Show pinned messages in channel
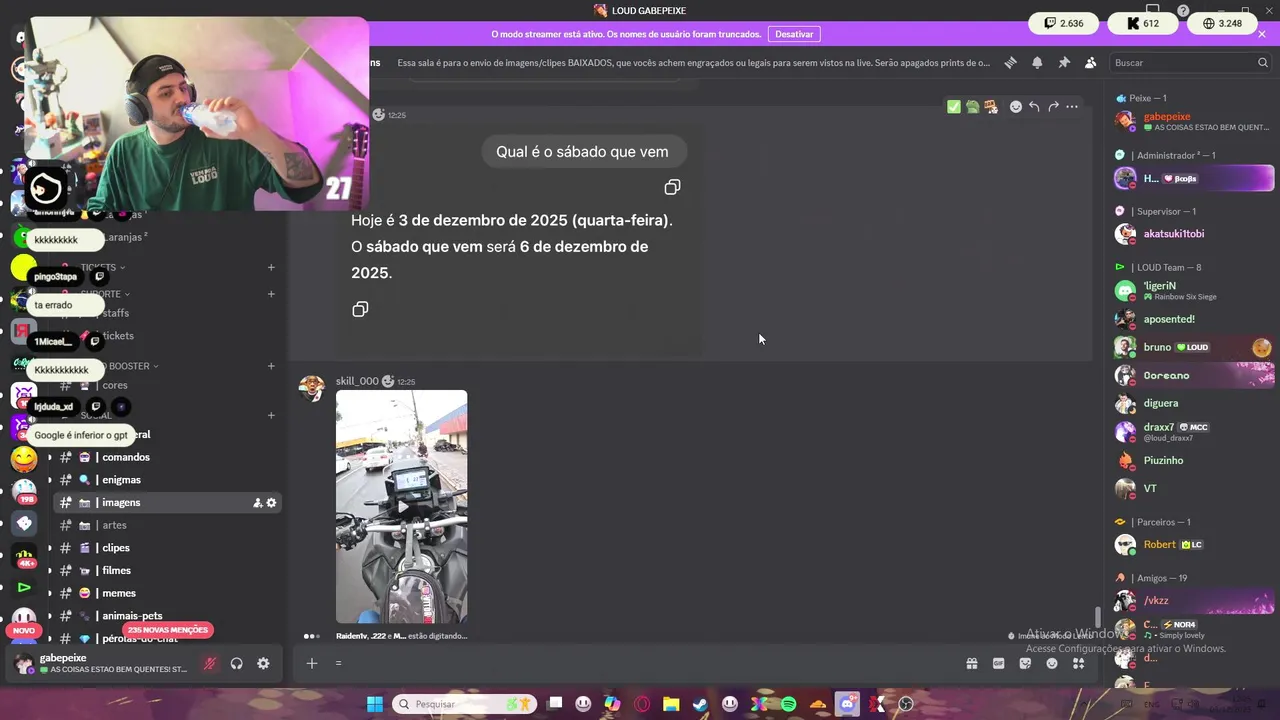This screenshot has width=1280, height=720. tap(1064, 62)
